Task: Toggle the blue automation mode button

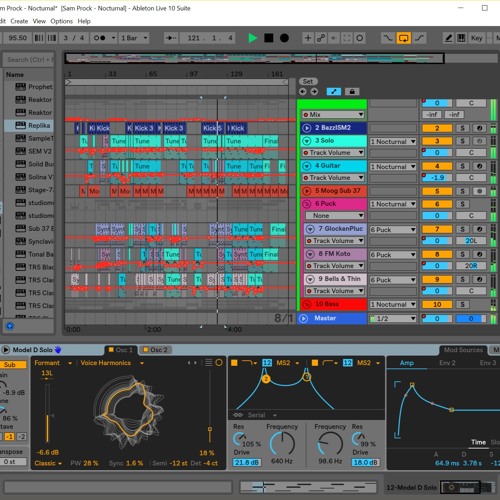Action: [334, 91]
